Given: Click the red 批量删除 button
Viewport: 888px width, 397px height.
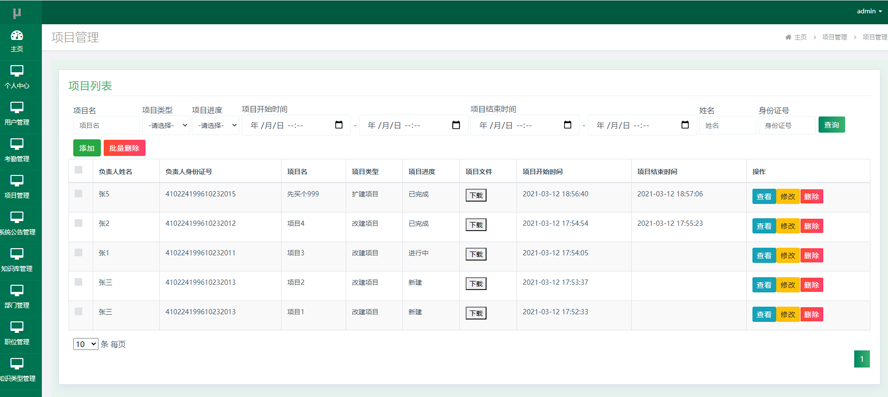Looking at the screenshot, I should coord(125,148).
